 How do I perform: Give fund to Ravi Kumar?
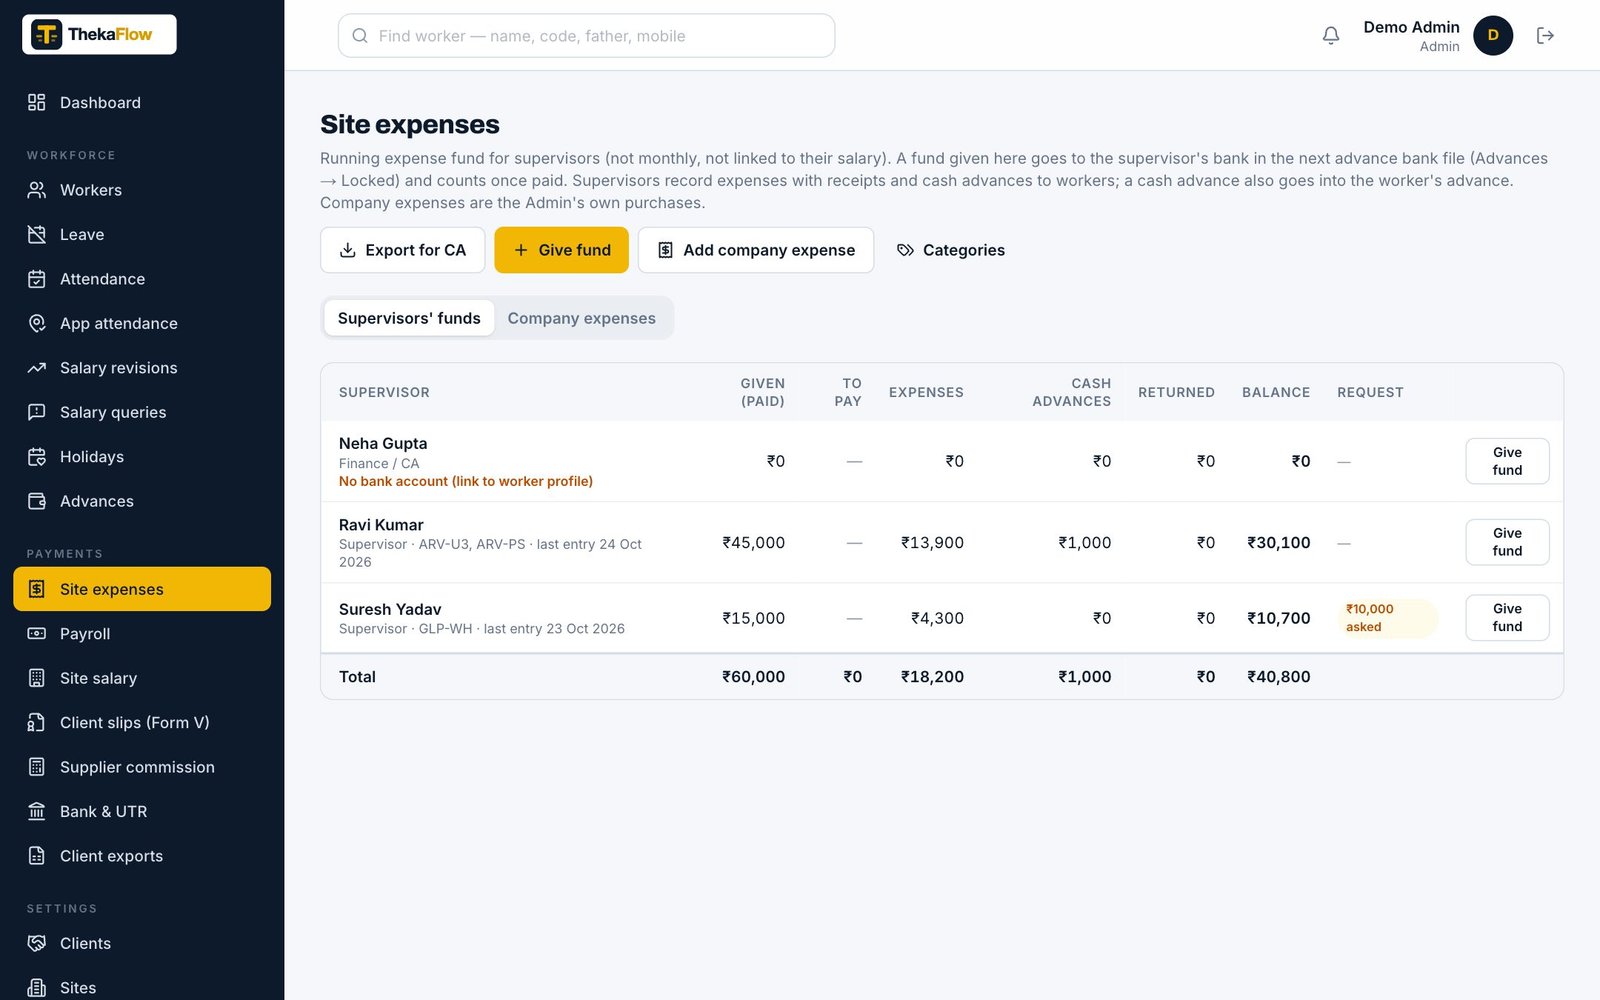coord(1507,542)
